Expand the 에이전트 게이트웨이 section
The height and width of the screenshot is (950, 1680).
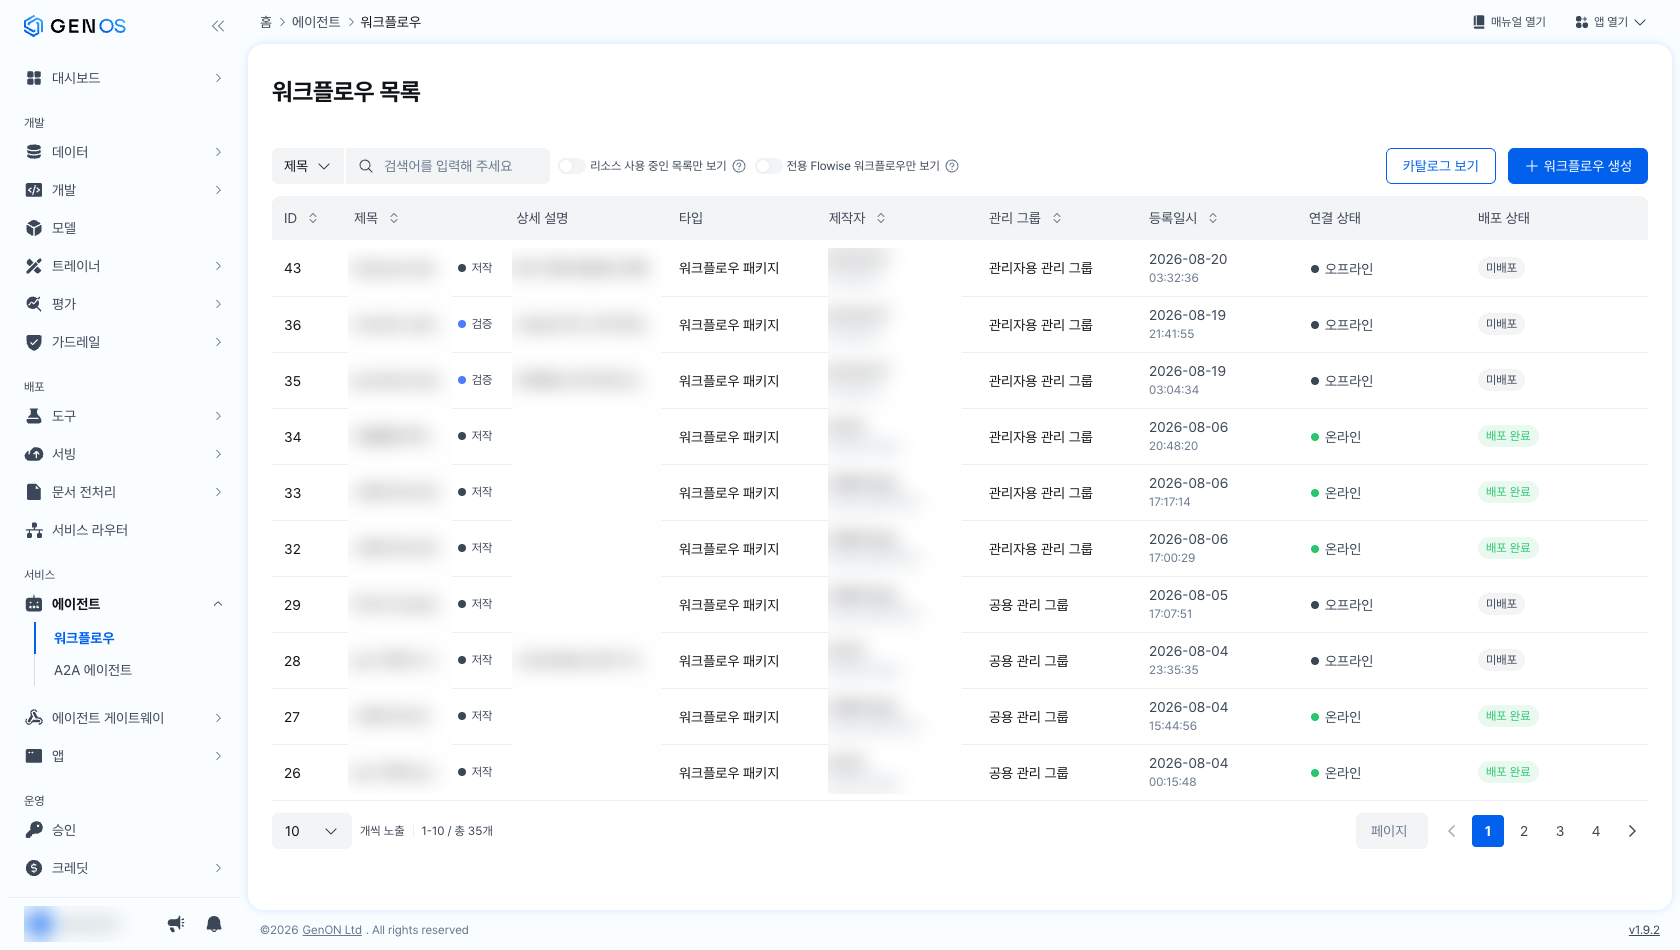(218, 718)
